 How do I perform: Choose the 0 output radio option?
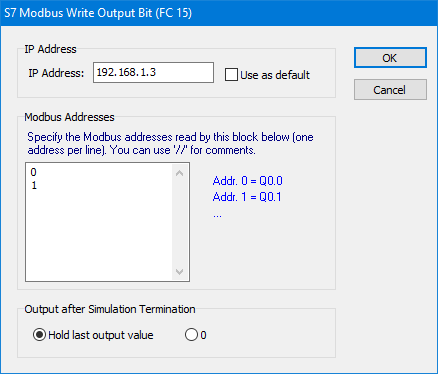coord(191,335)
